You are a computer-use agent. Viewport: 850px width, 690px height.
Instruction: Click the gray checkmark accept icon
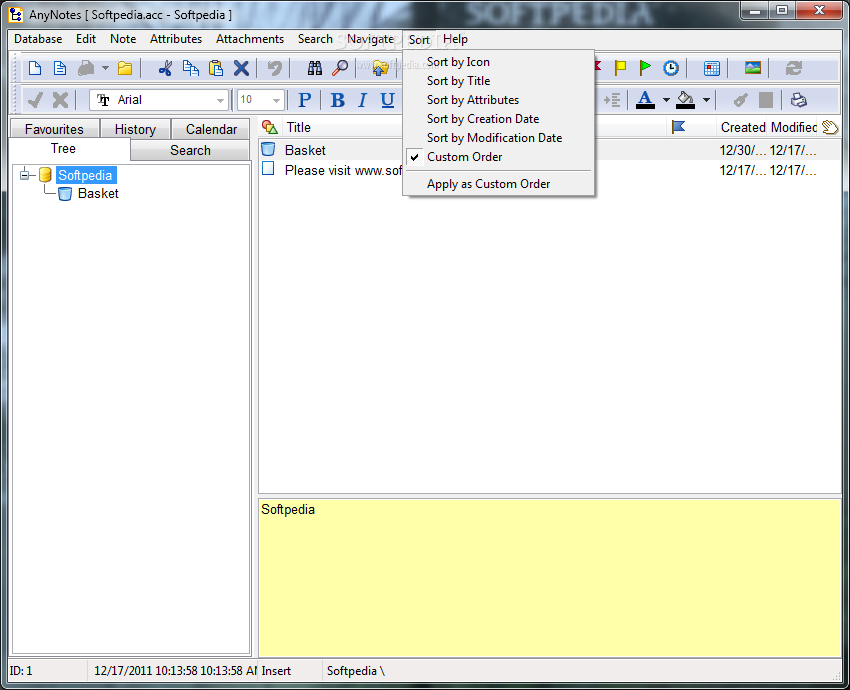[35, 100]
